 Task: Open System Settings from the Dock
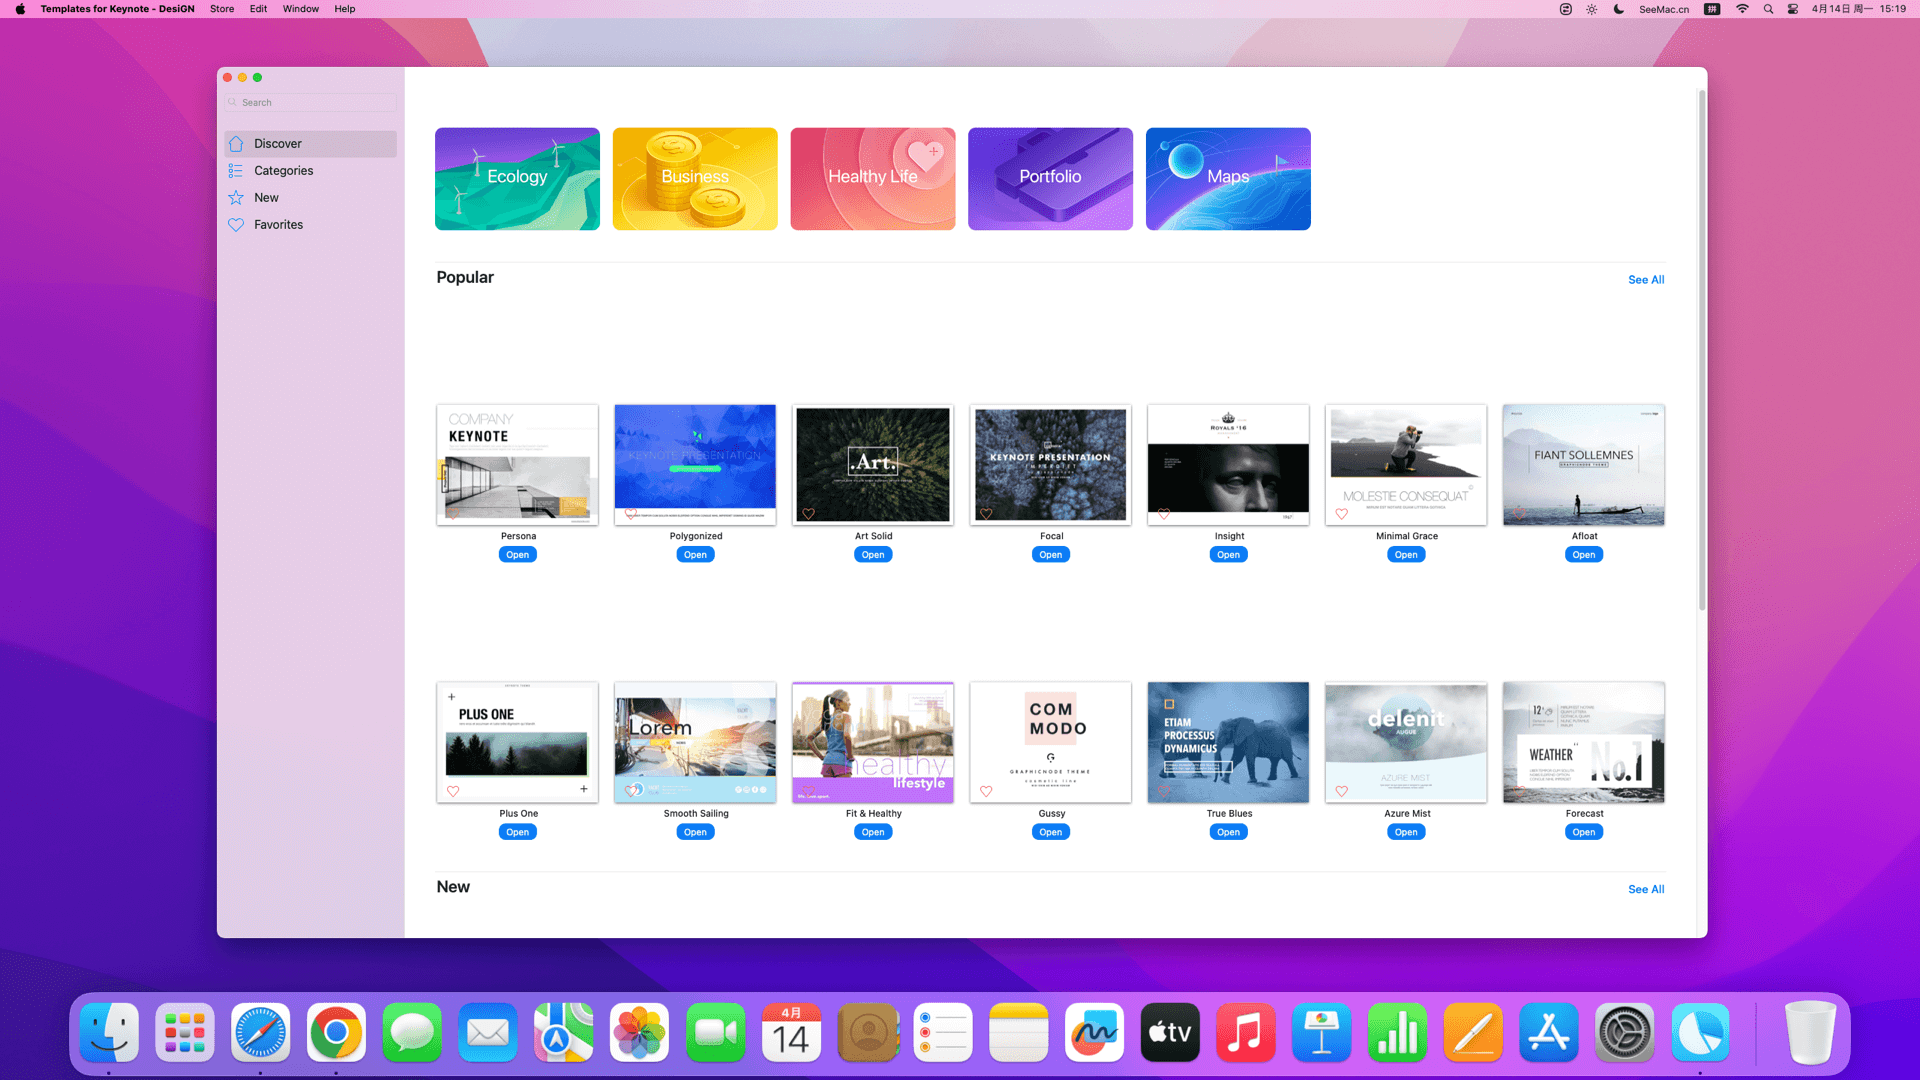tap(1624, 1033)
